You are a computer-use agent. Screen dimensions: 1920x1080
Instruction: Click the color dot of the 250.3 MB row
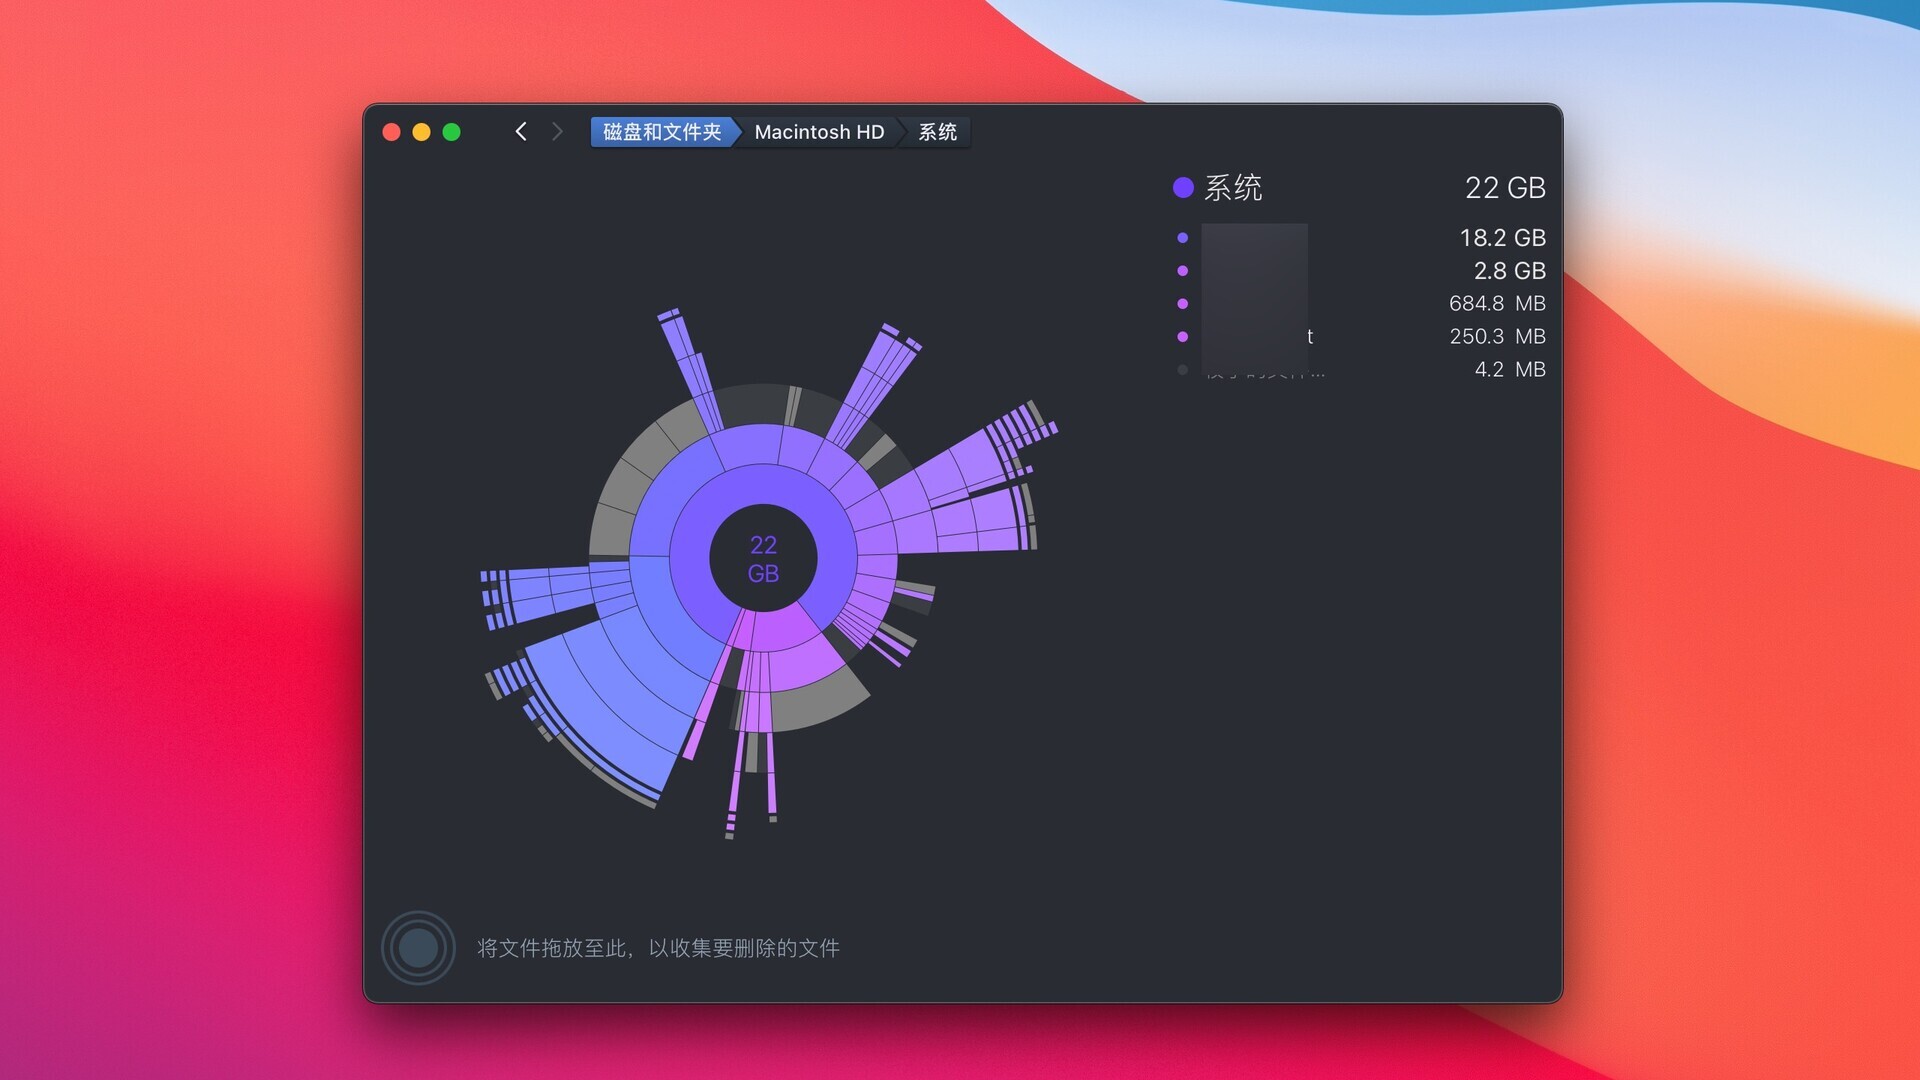coord(1183,337)
